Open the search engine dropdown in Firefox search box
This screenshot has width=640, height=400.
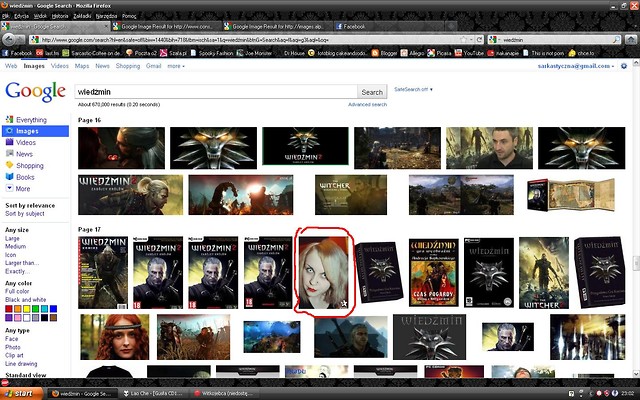pos(495,40)
